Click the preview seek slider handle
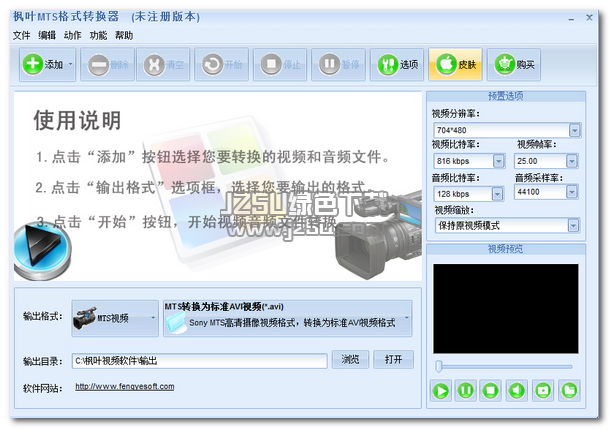The image size is (610, 429). 439,366
